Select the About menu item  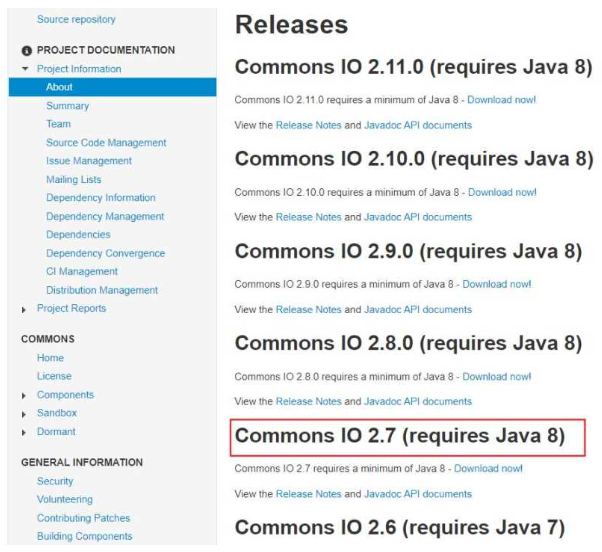click(x=59, y=87)
